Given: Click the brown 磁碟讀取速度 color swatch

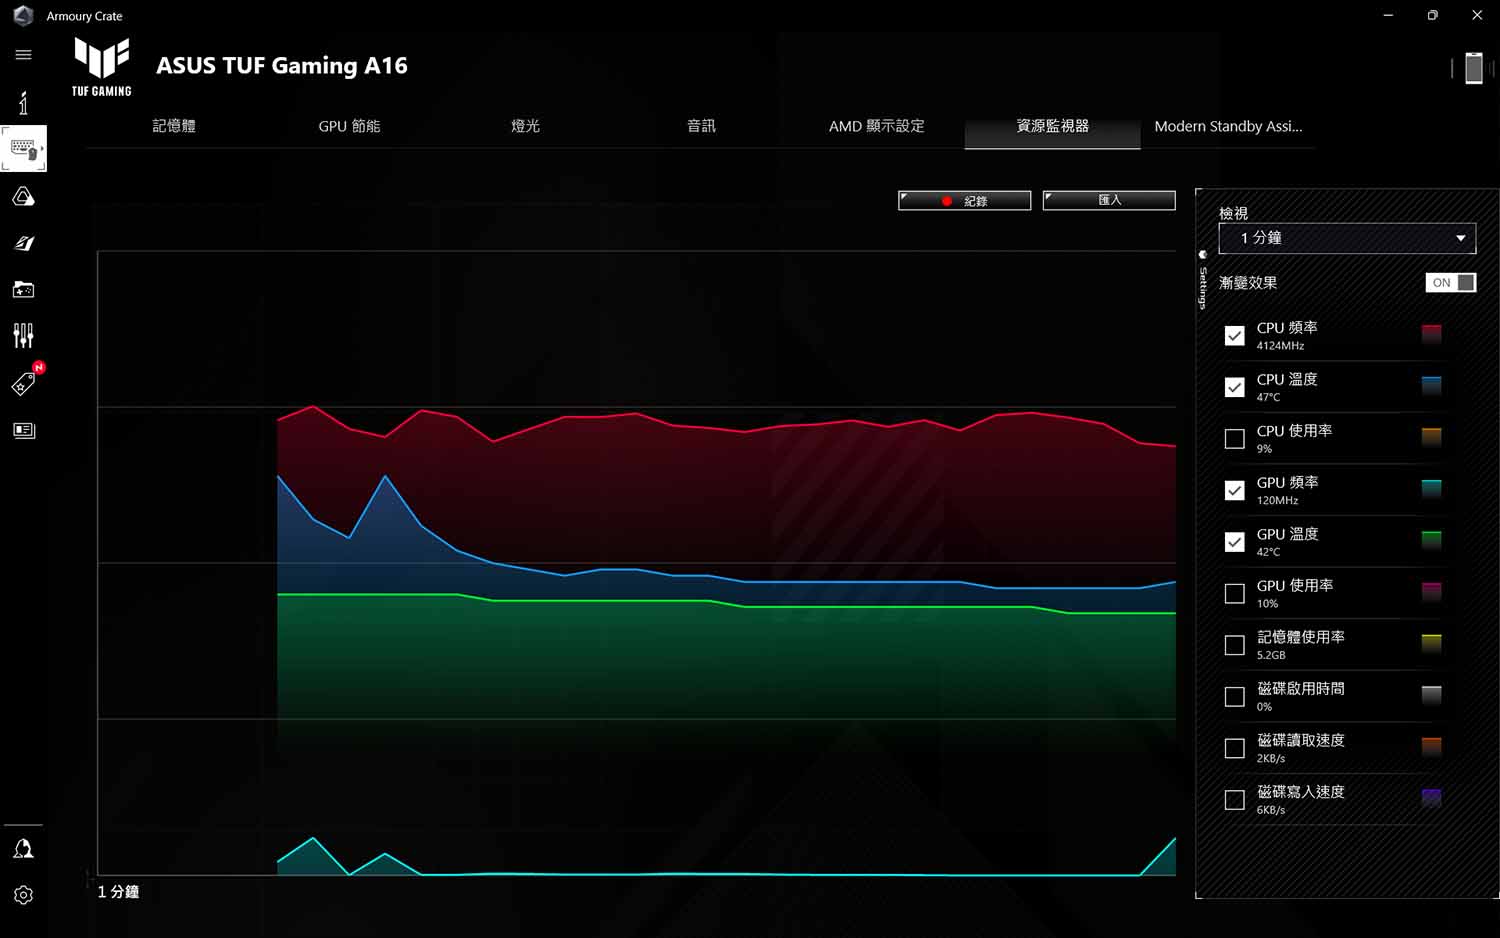Looking at the screenshot, I should [1432, 745].
